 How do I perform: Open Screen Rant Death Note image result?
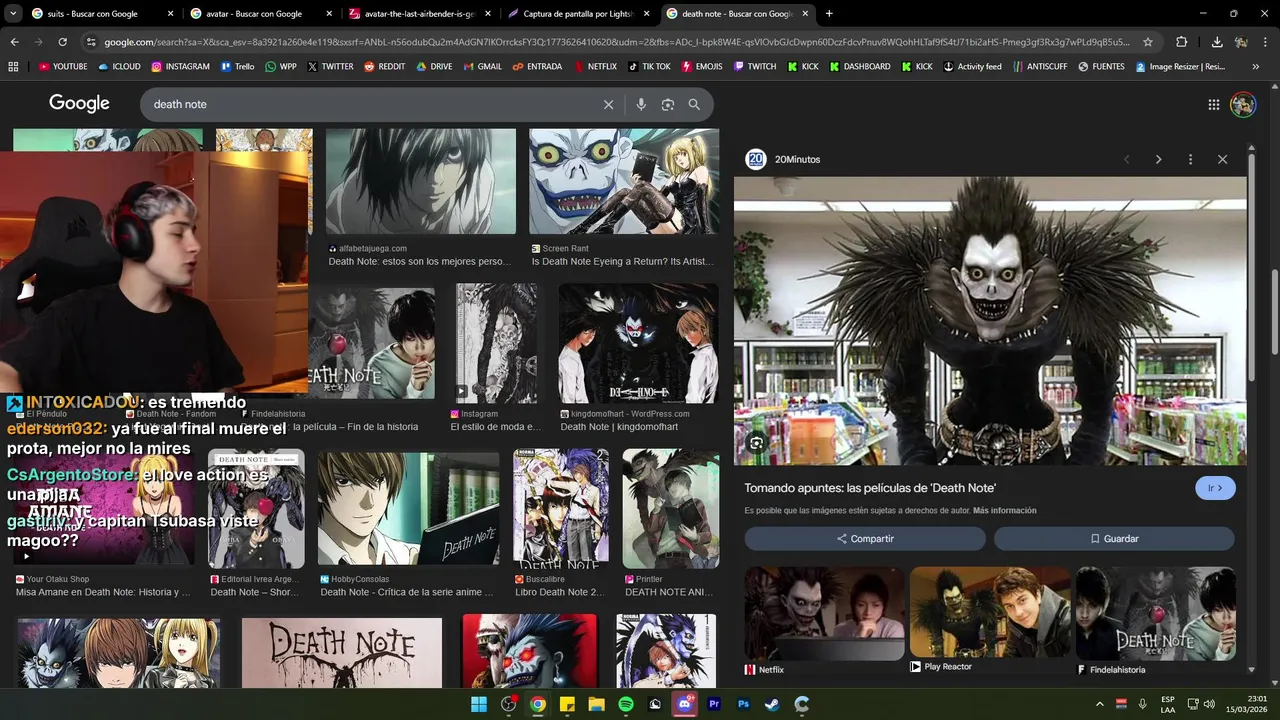624,181
